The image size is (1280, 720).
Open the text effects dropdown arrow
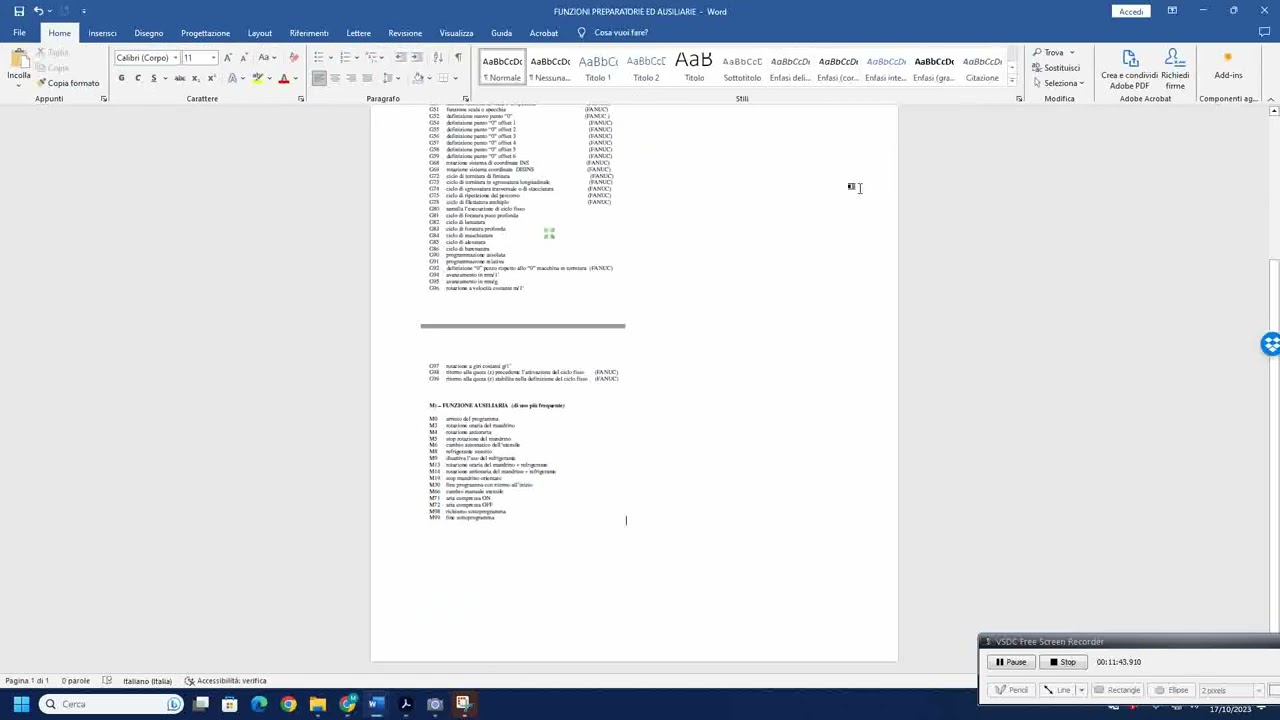tap(244, 78)
